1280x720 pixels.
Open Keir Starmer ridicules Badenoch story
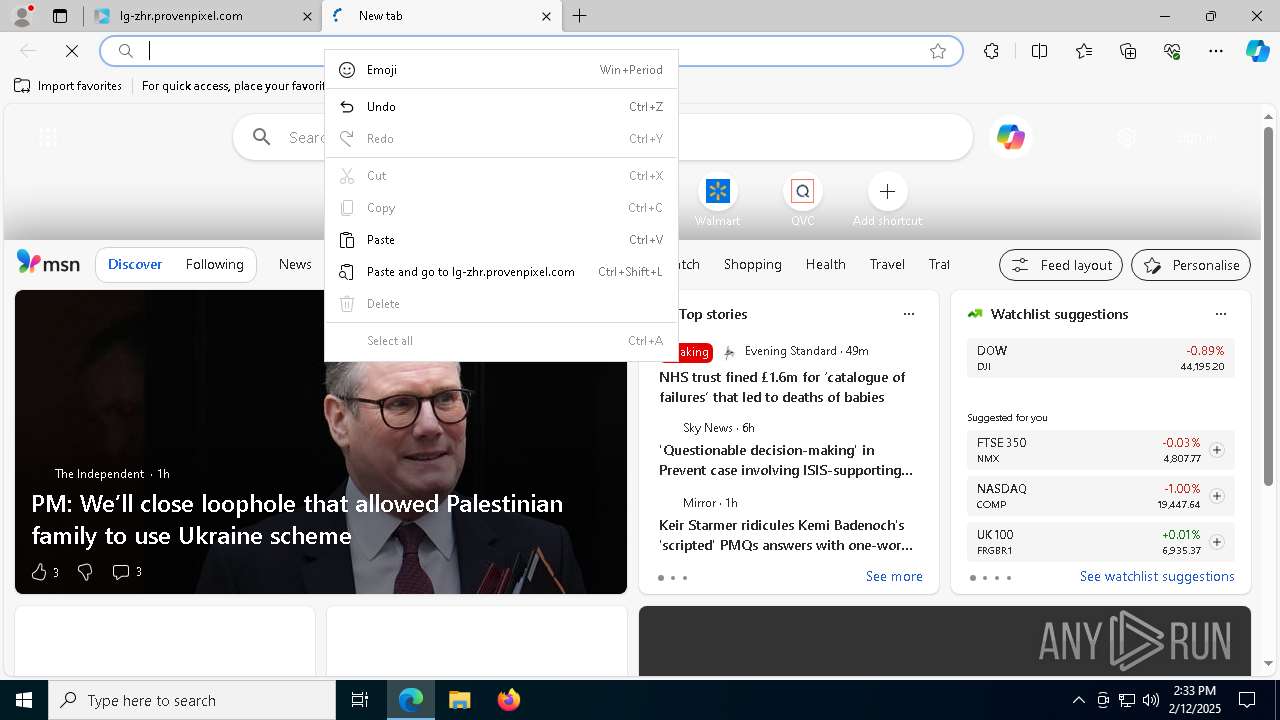tap(786, 535)
